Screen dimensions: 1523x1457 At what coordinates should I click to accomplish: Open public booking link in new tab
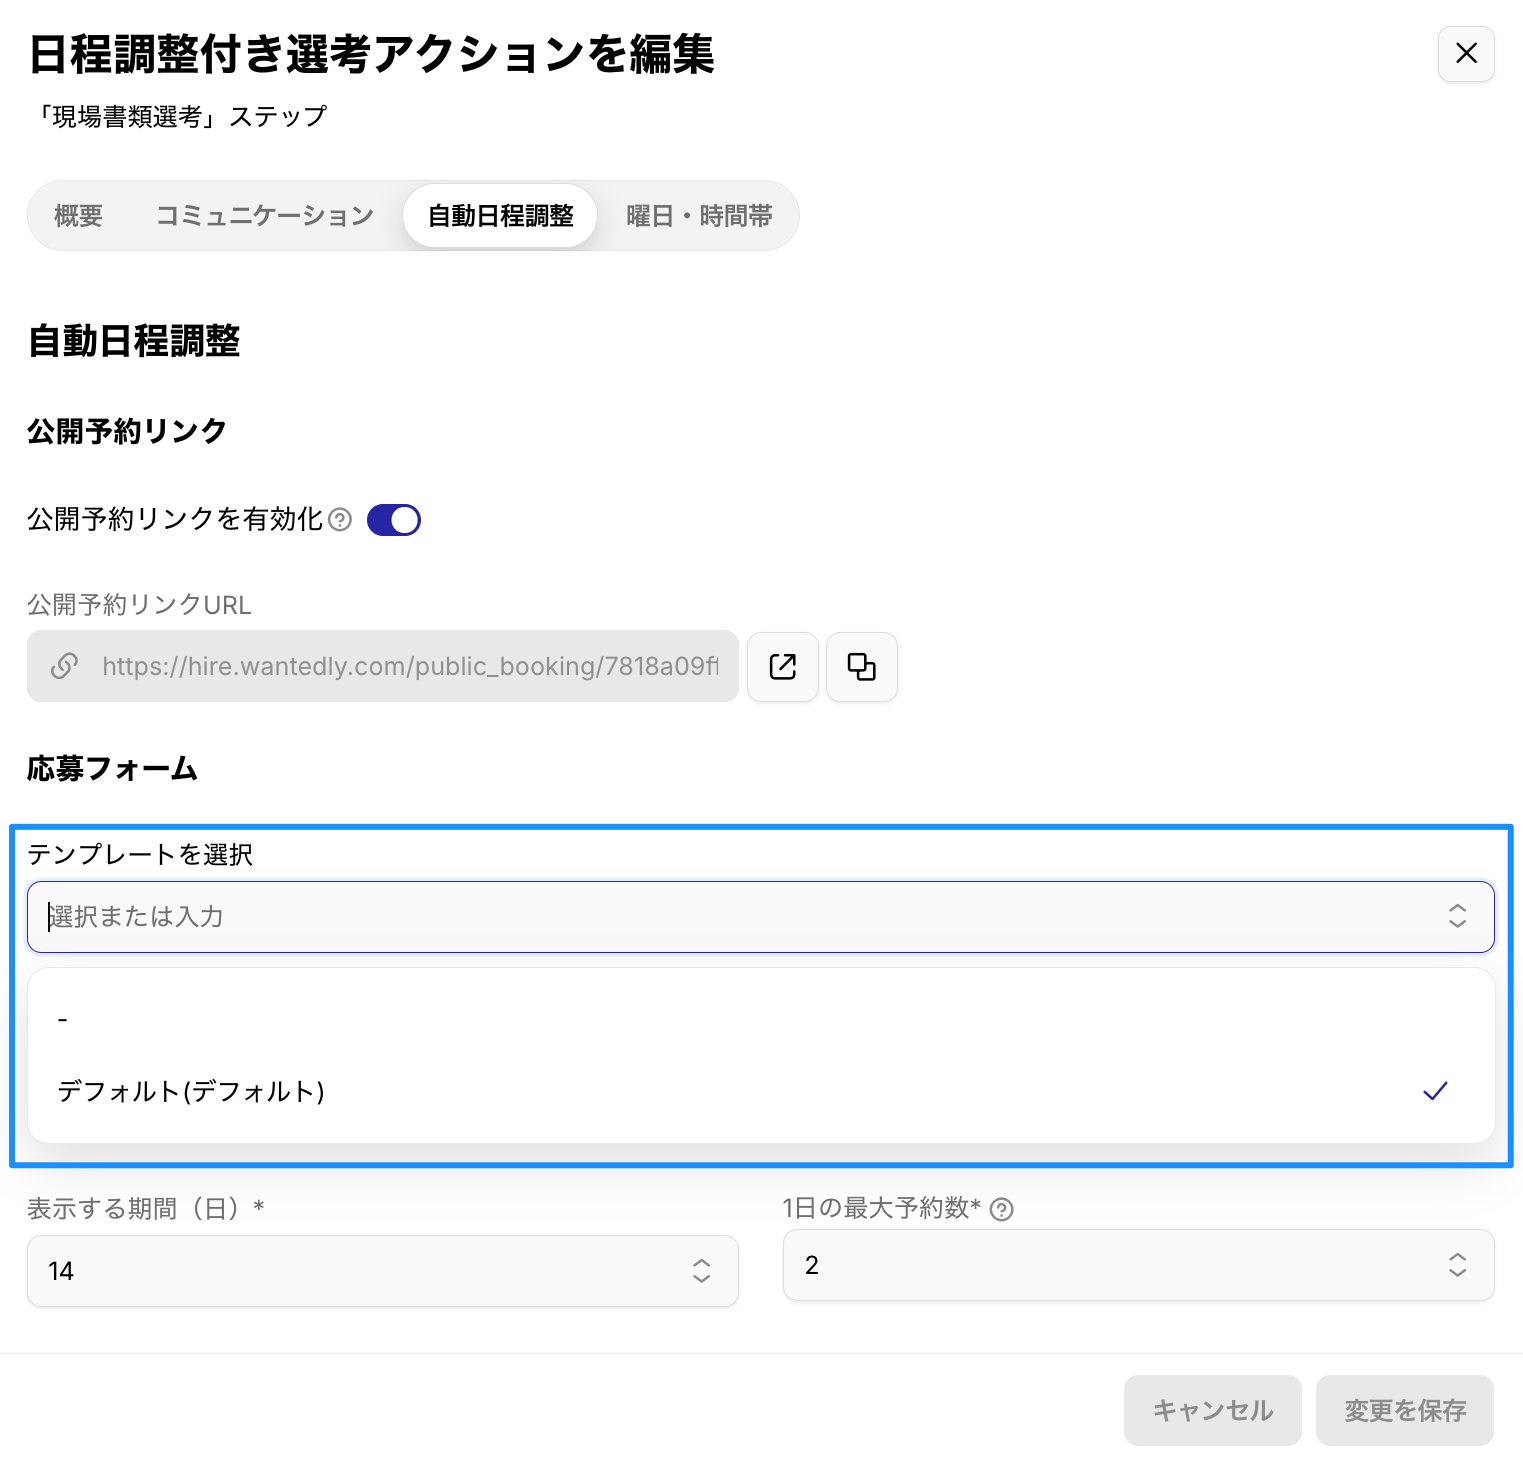[x=782, y=667]
